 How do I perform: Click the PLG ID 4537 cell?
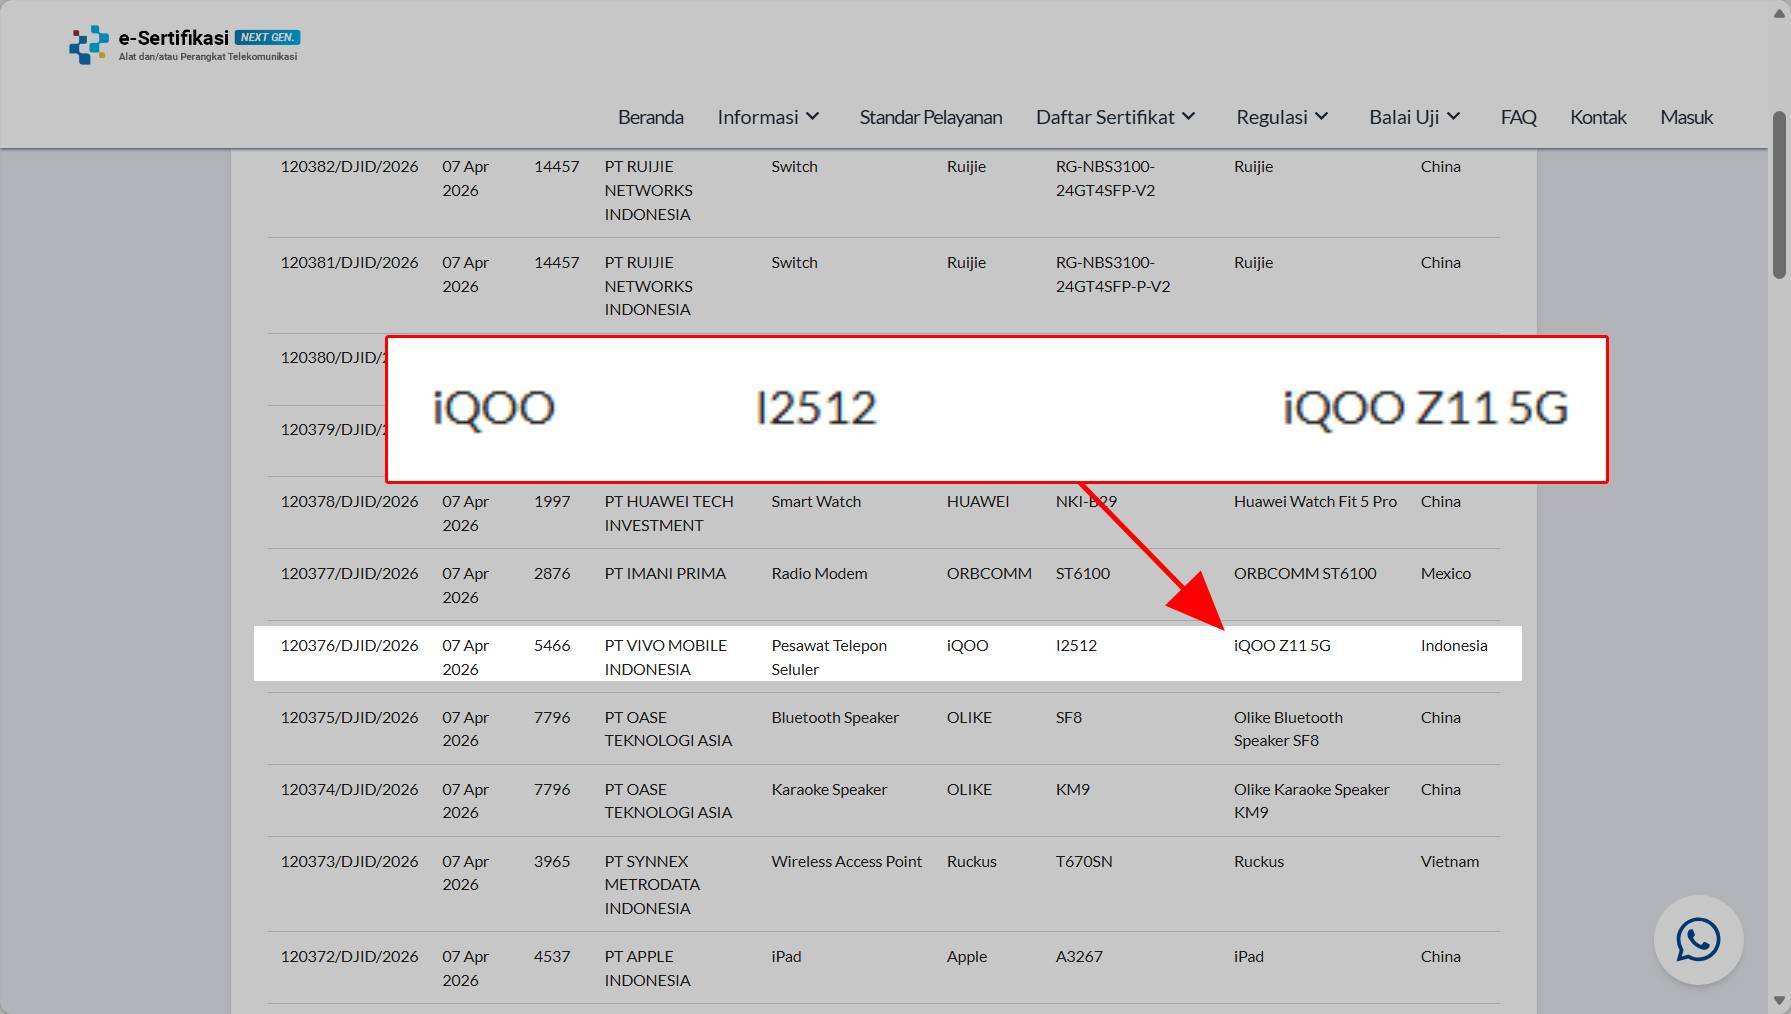pos(552,957)
